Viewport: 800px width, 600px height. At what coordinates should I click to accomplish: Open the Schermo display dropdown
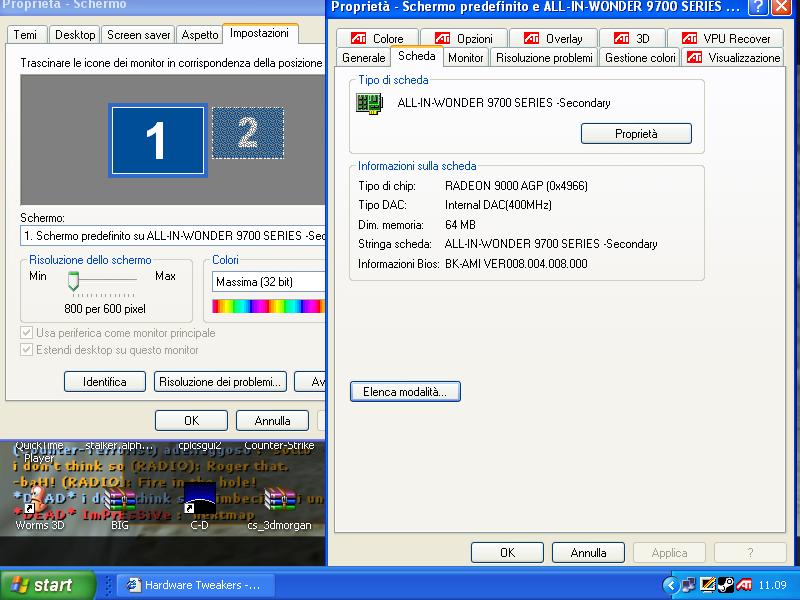tap(172, 236)
